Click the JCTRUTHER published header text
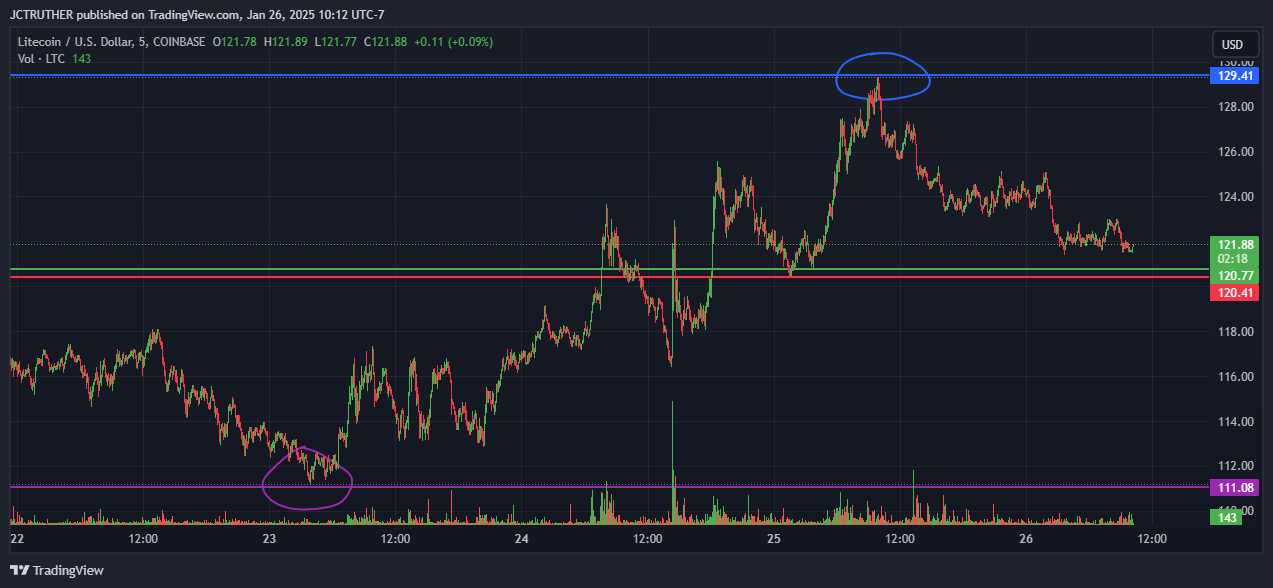Screen dimensions: 1273x588 (197, 14)
